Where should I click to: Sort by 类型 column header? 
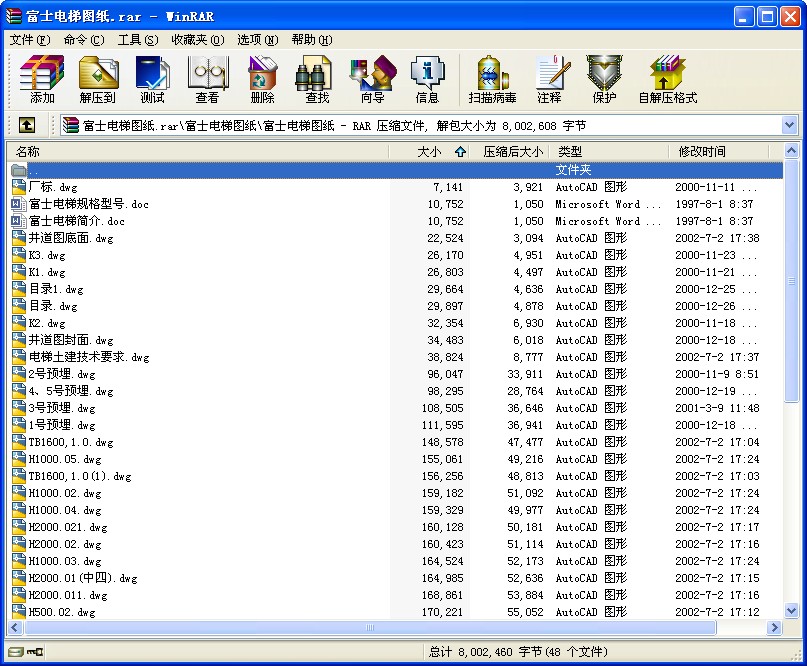pyautogui.click(x=609, y=151)
